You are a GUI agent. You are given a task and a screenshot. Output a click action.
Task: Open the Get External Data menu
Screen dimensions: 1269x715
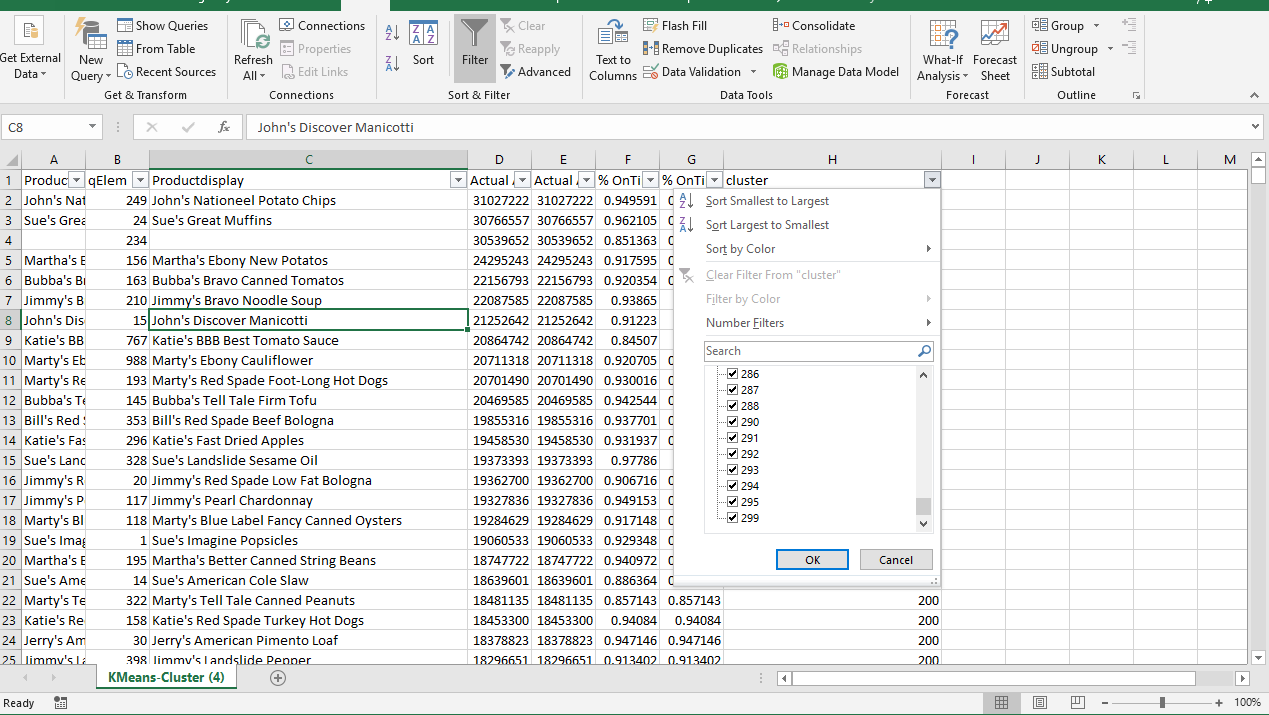[x=29, y=50]
